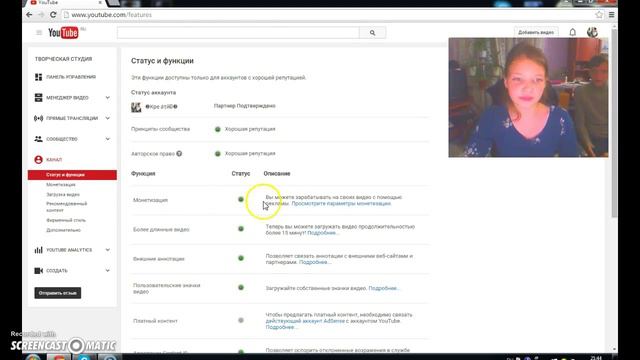Open Прямые трансляции live streaming icon
640x360 pixels.
point(38,118)
